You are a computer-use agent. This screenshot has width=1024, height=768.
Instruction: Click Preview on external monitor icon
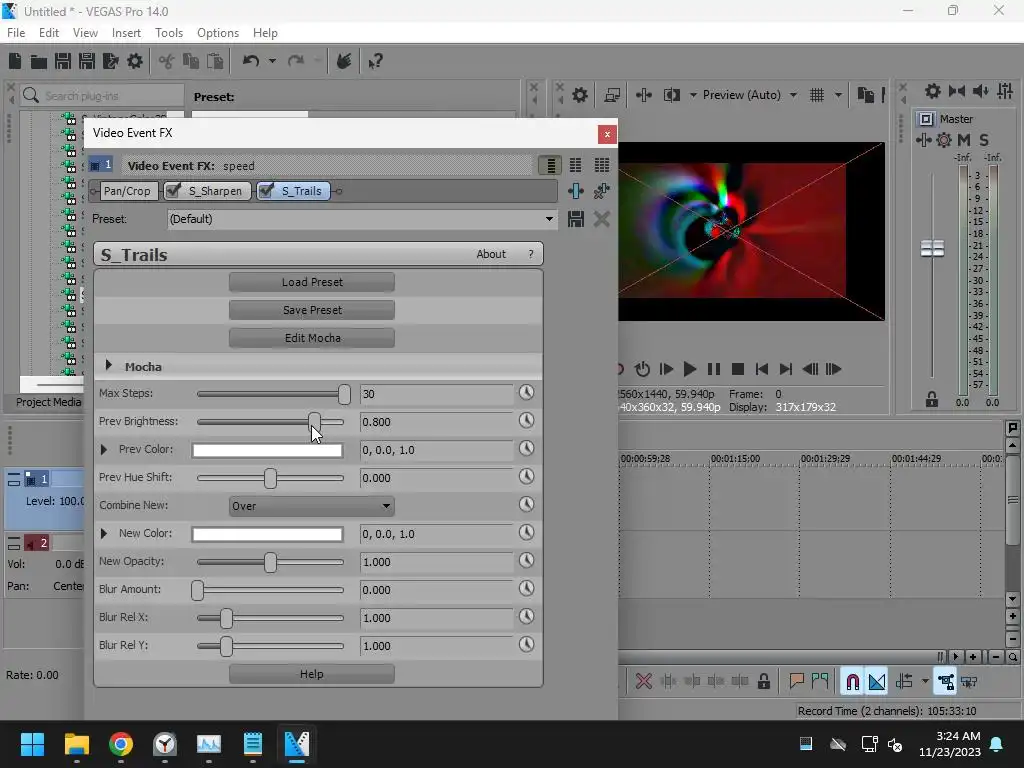[612, 95]
